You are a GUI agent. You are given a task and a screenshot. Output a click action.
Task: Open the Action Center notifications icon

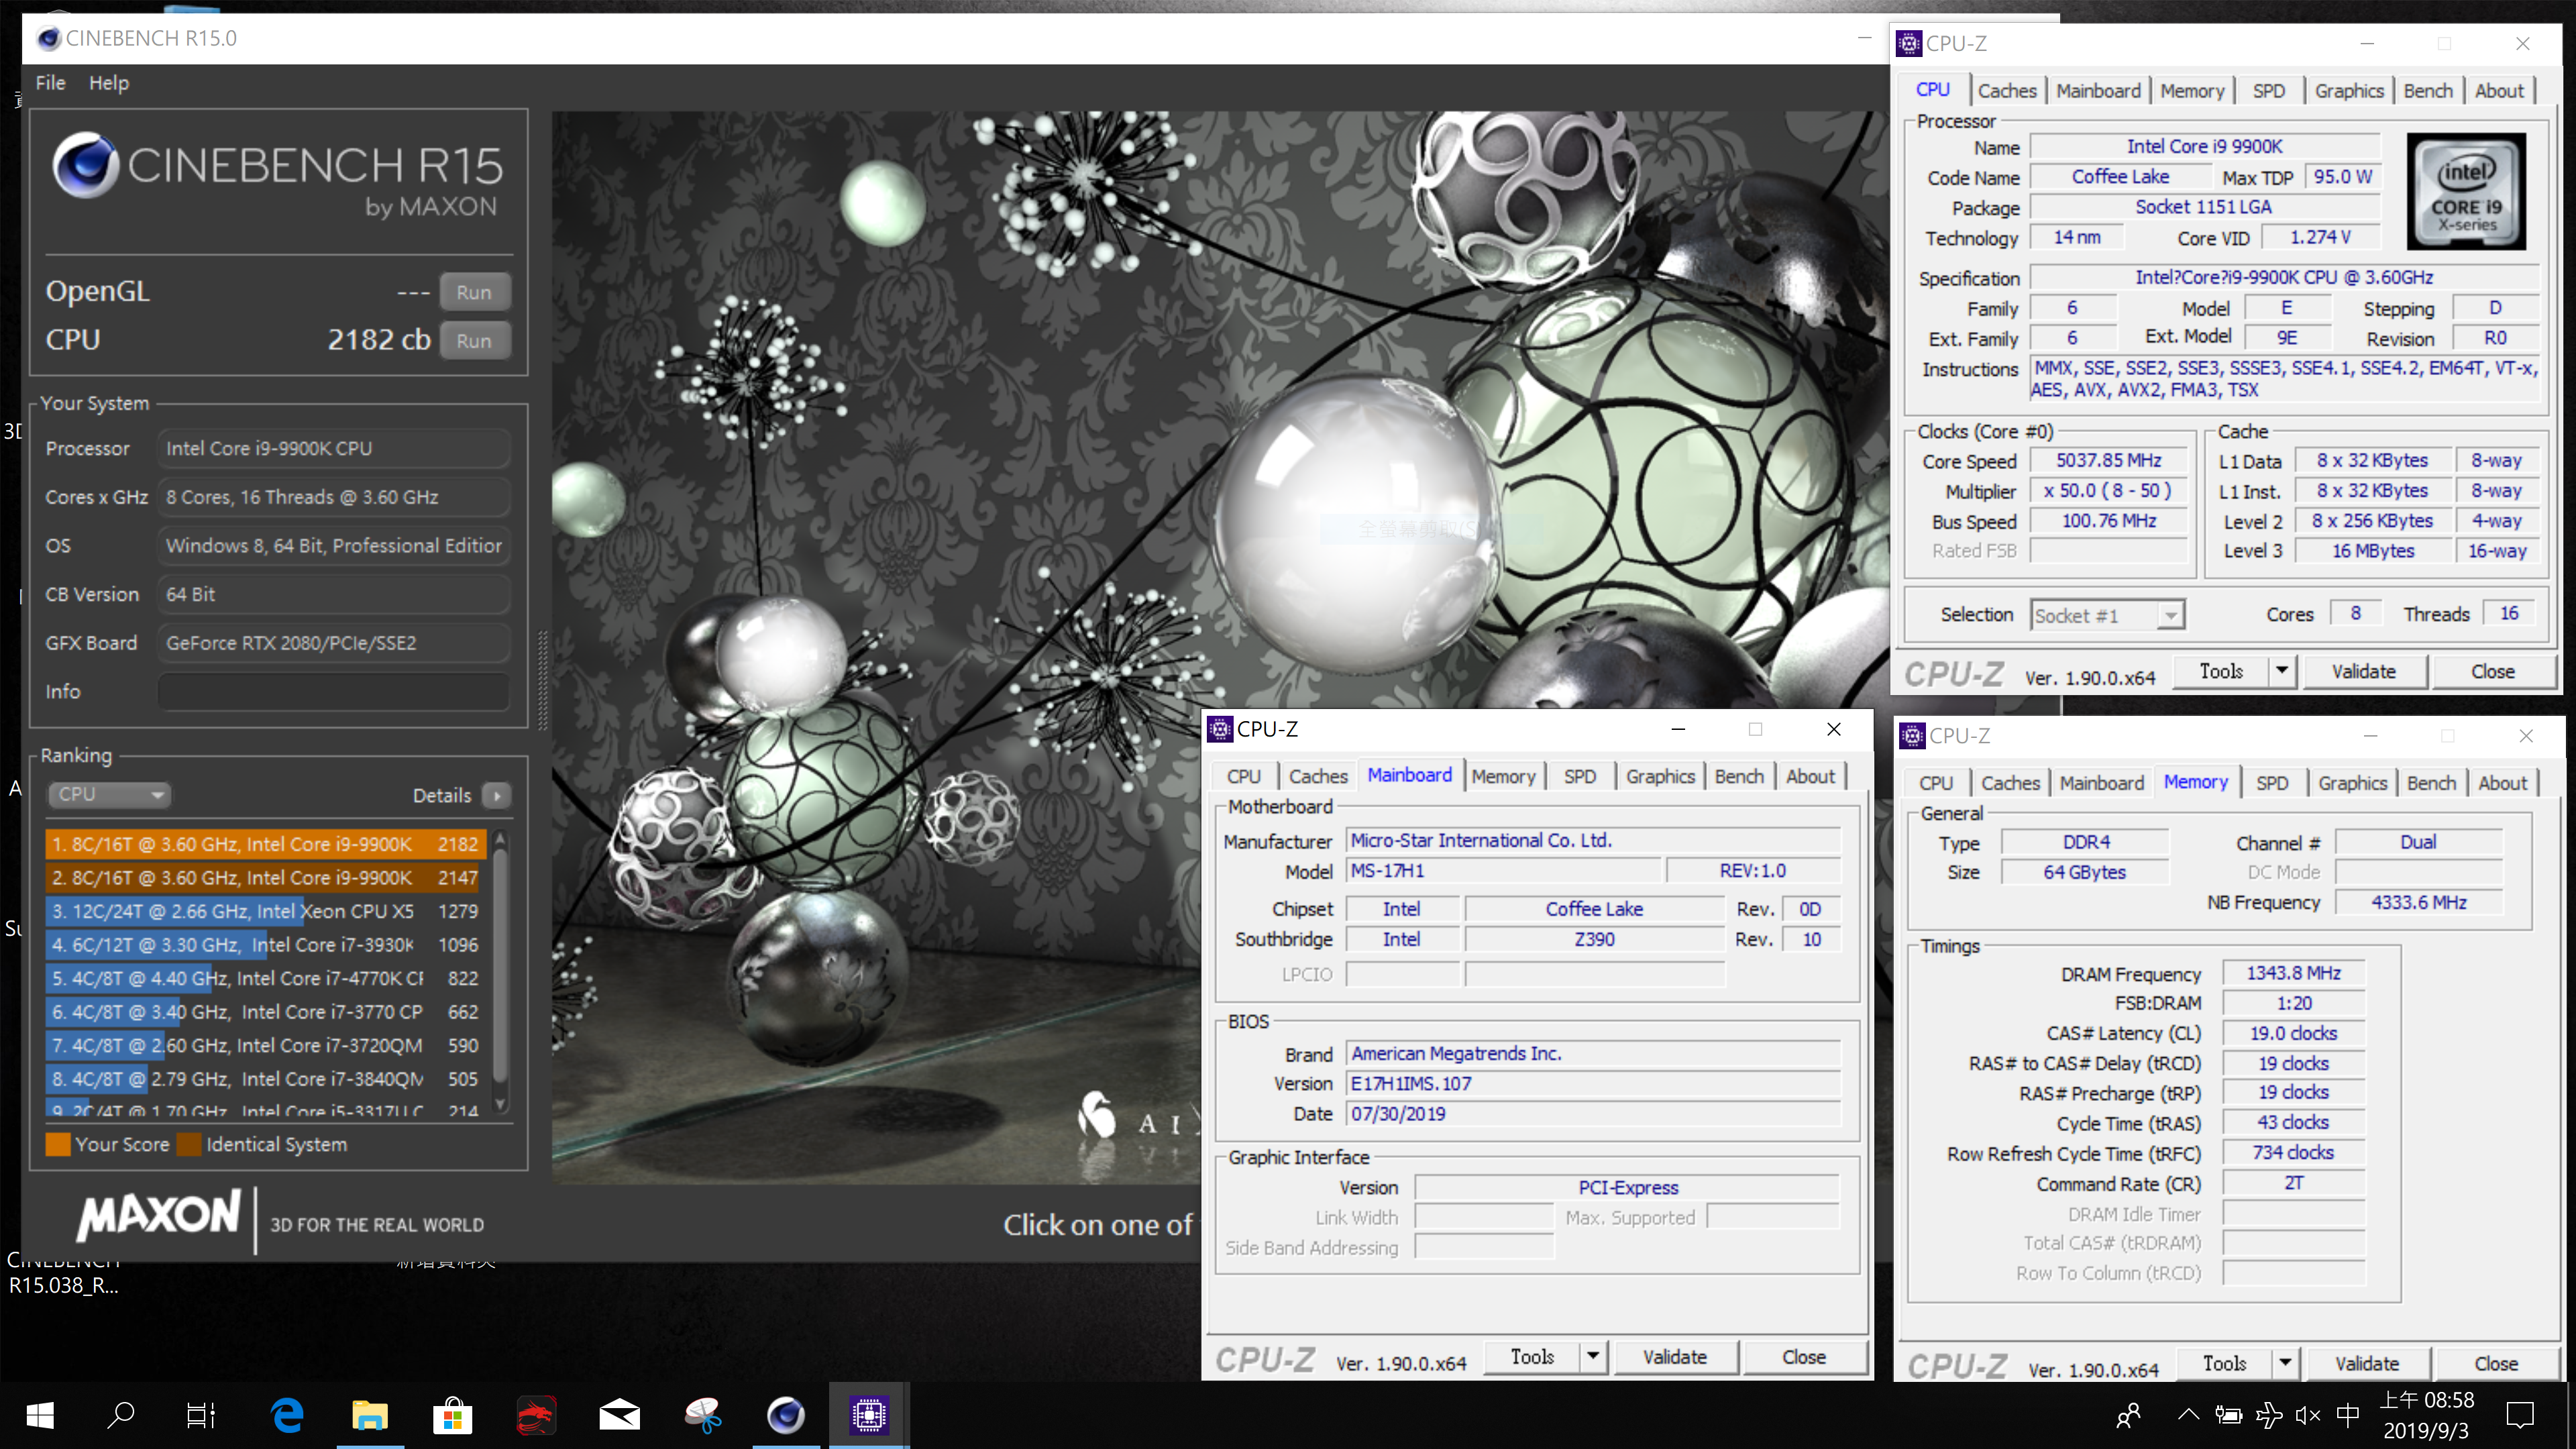(2520, 1415)
